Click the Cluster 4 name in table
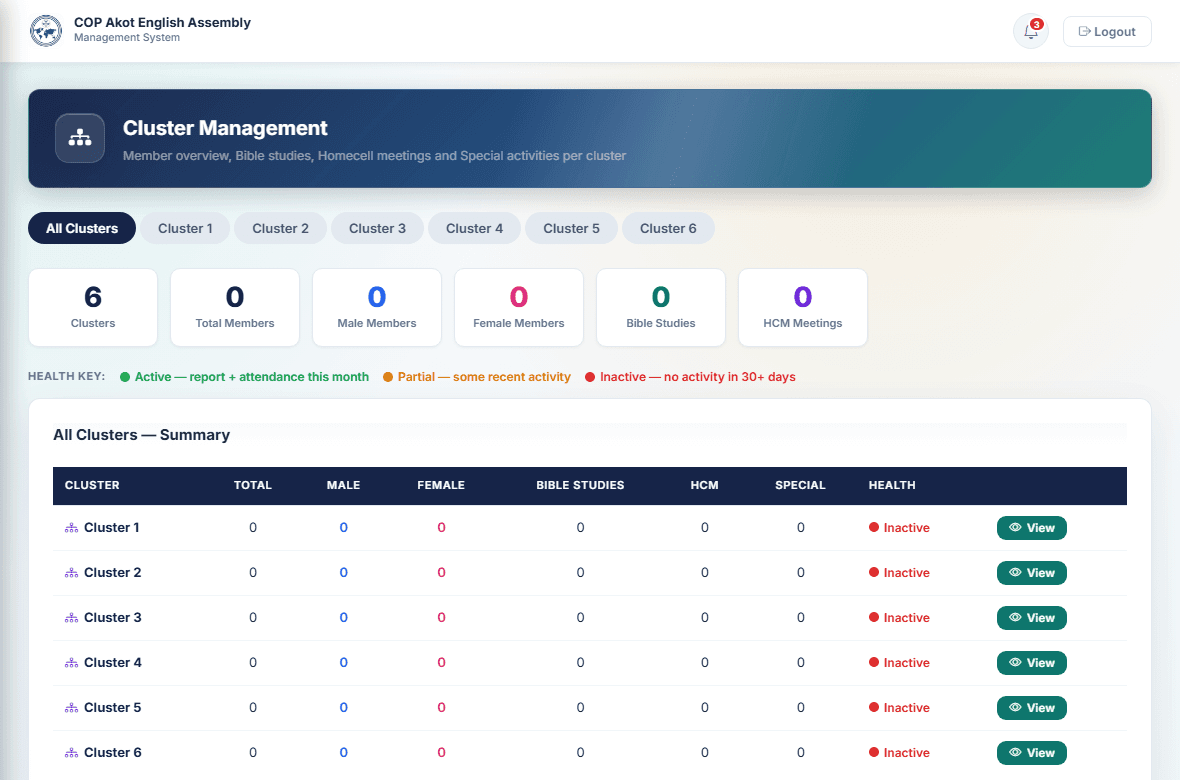This screenshot has width=1180, height=780. (112, 663)
